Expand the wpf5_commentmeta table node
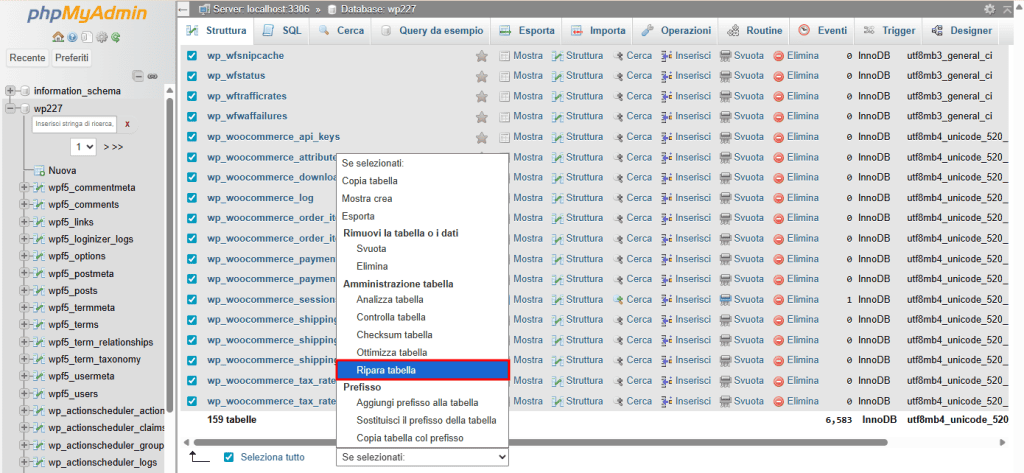The width and height of the screenshot is (1024, 473). 24,188
